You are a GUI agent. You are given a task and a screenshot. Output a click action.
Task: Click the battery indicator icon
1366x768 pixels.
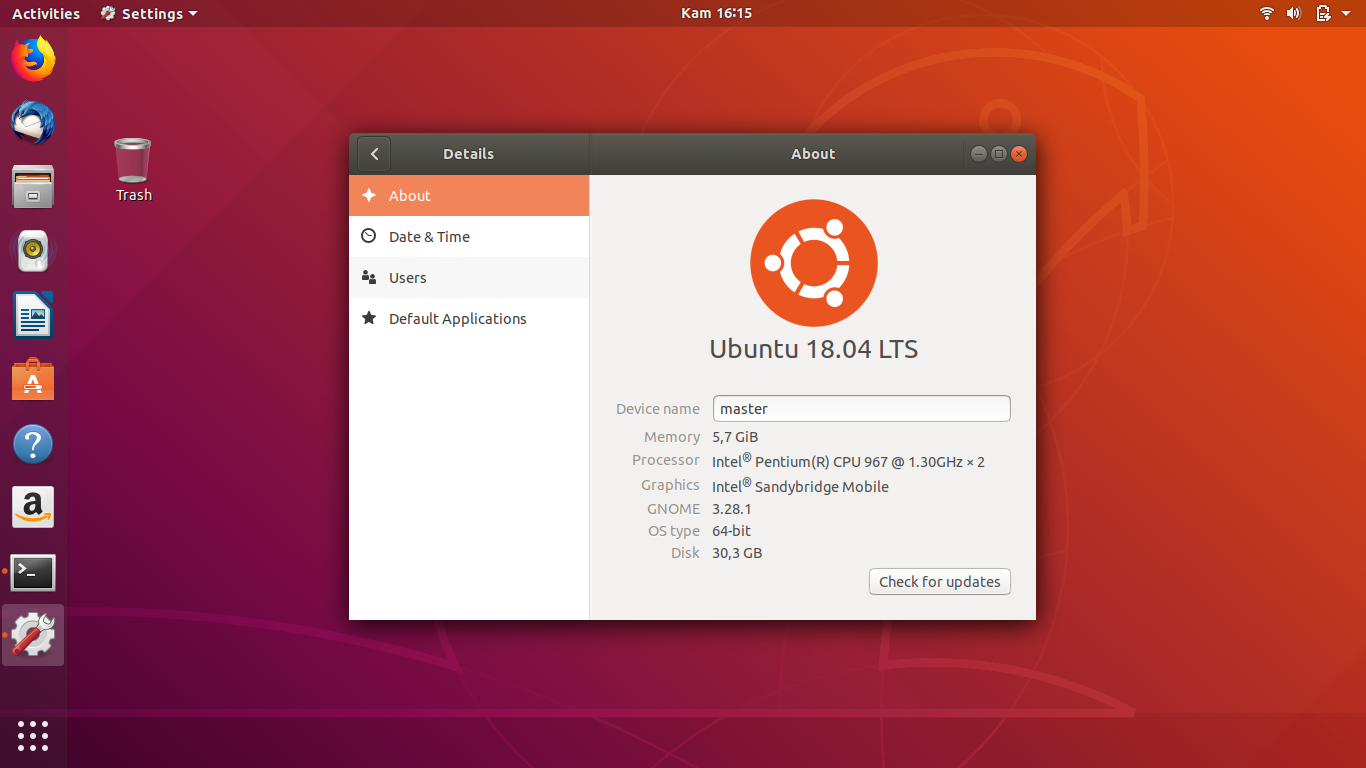click(1323, 13)
